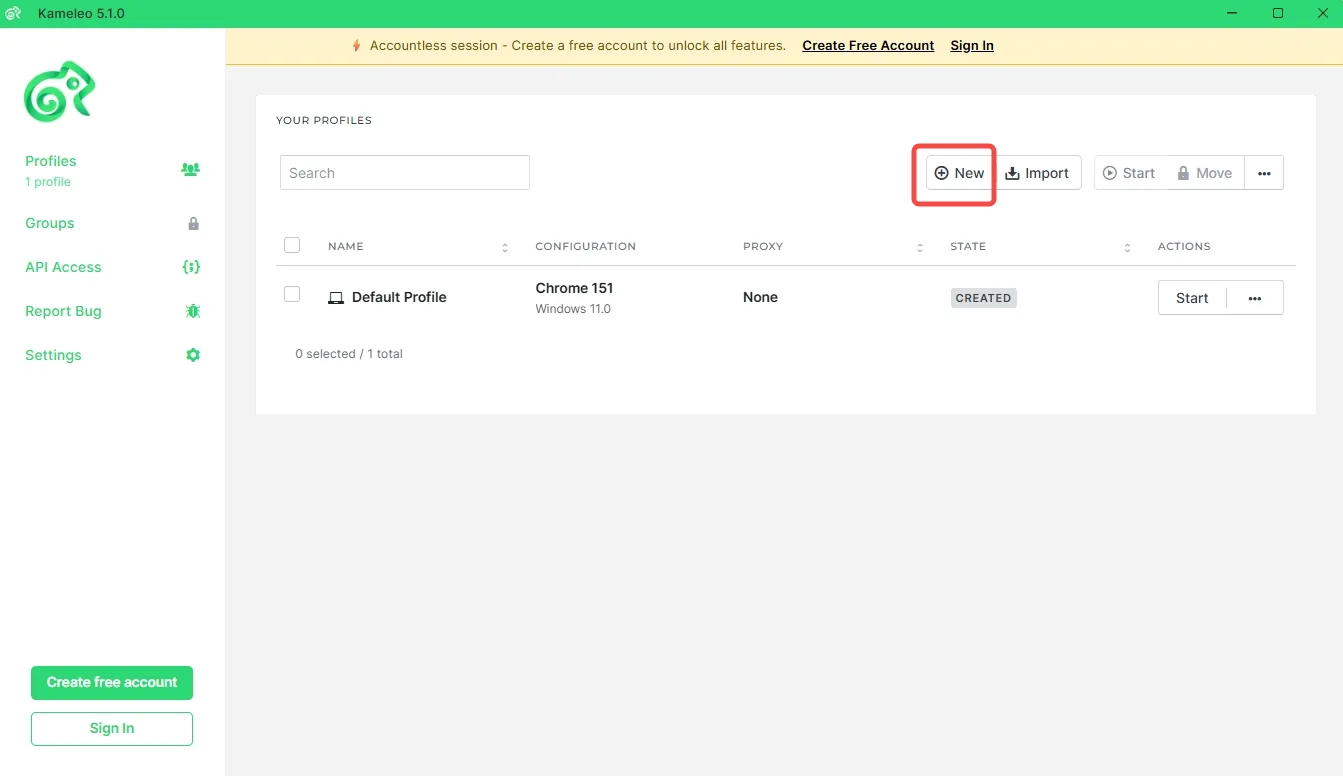
Task: Follow the Sign In link in the banner
Action: click(x=972, y=46)
